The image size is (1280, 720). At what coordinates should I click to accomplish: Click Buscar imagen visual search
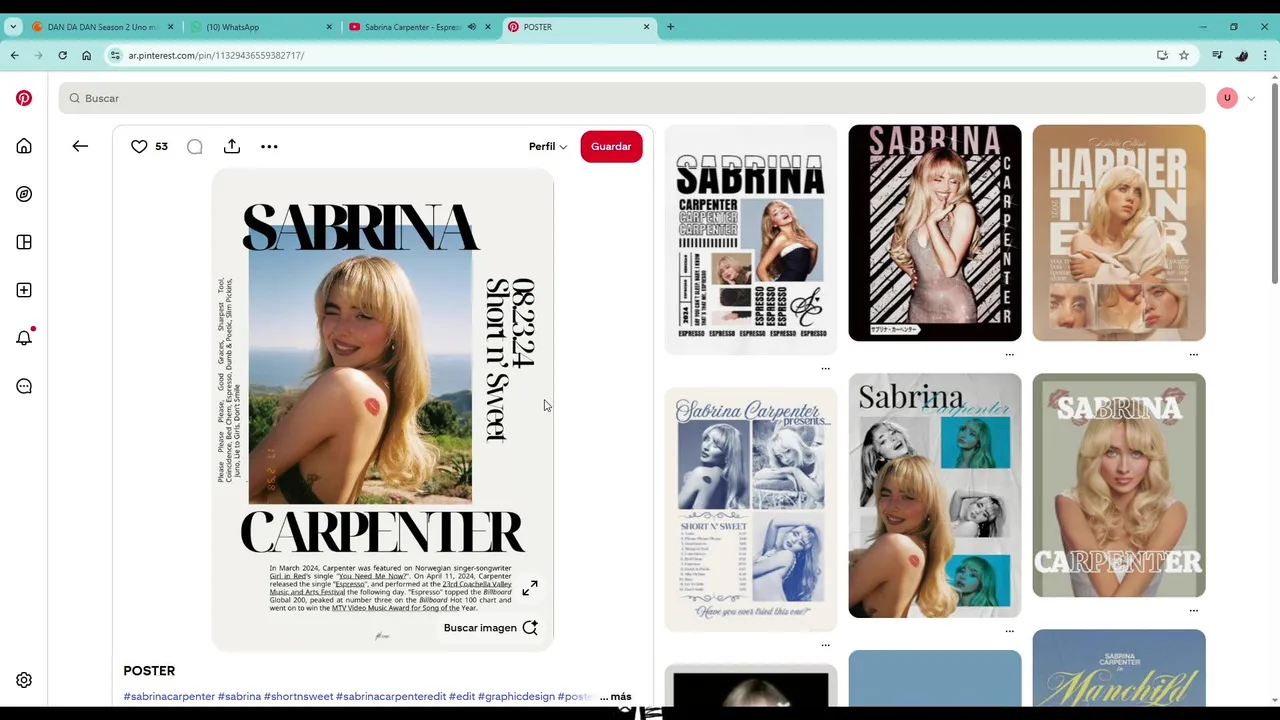coord(491,628)
